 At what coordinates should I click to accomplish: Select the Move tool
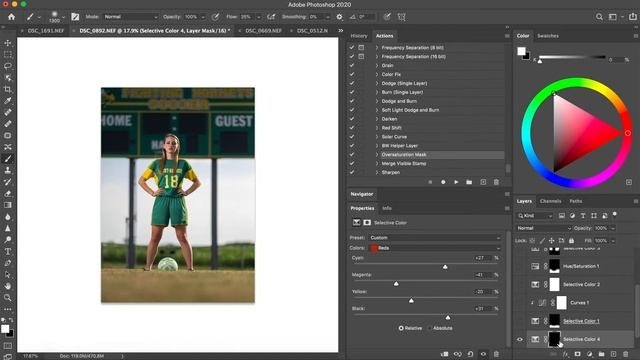tap(7, 43)
